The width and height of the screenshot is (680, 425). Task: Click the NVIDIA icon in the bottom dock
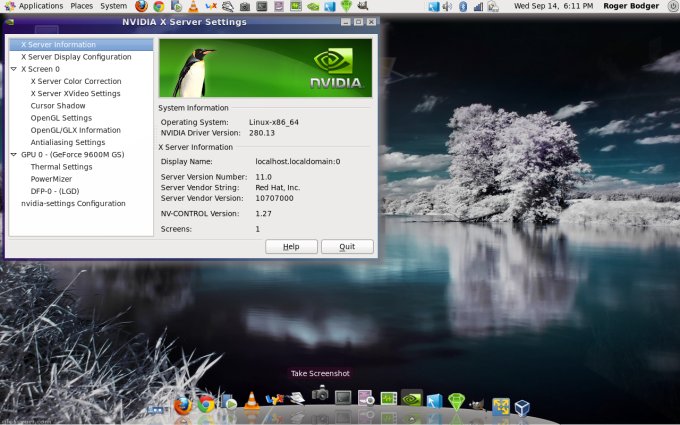pyautogui.click(x=411, y=398)
